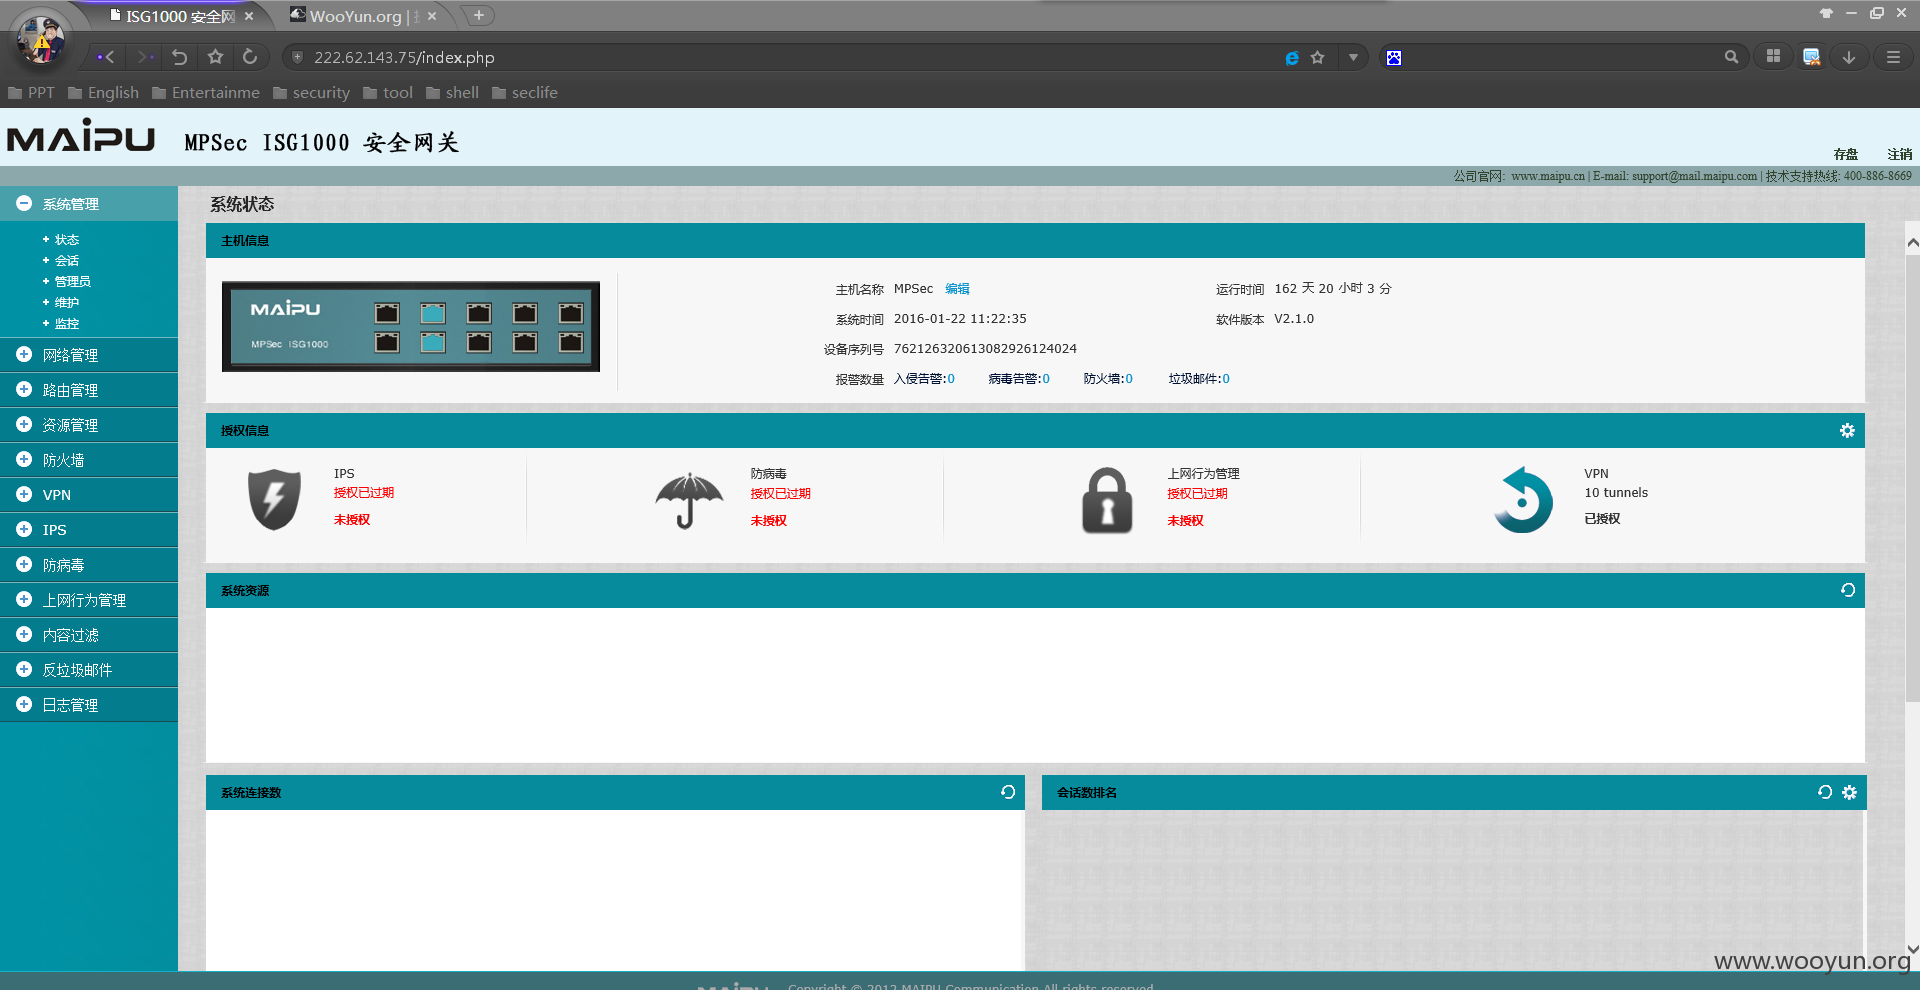Refresh the 系统连接数 panel
The width and height of the screenshot is (1920, 990).
coord(1008,792)
